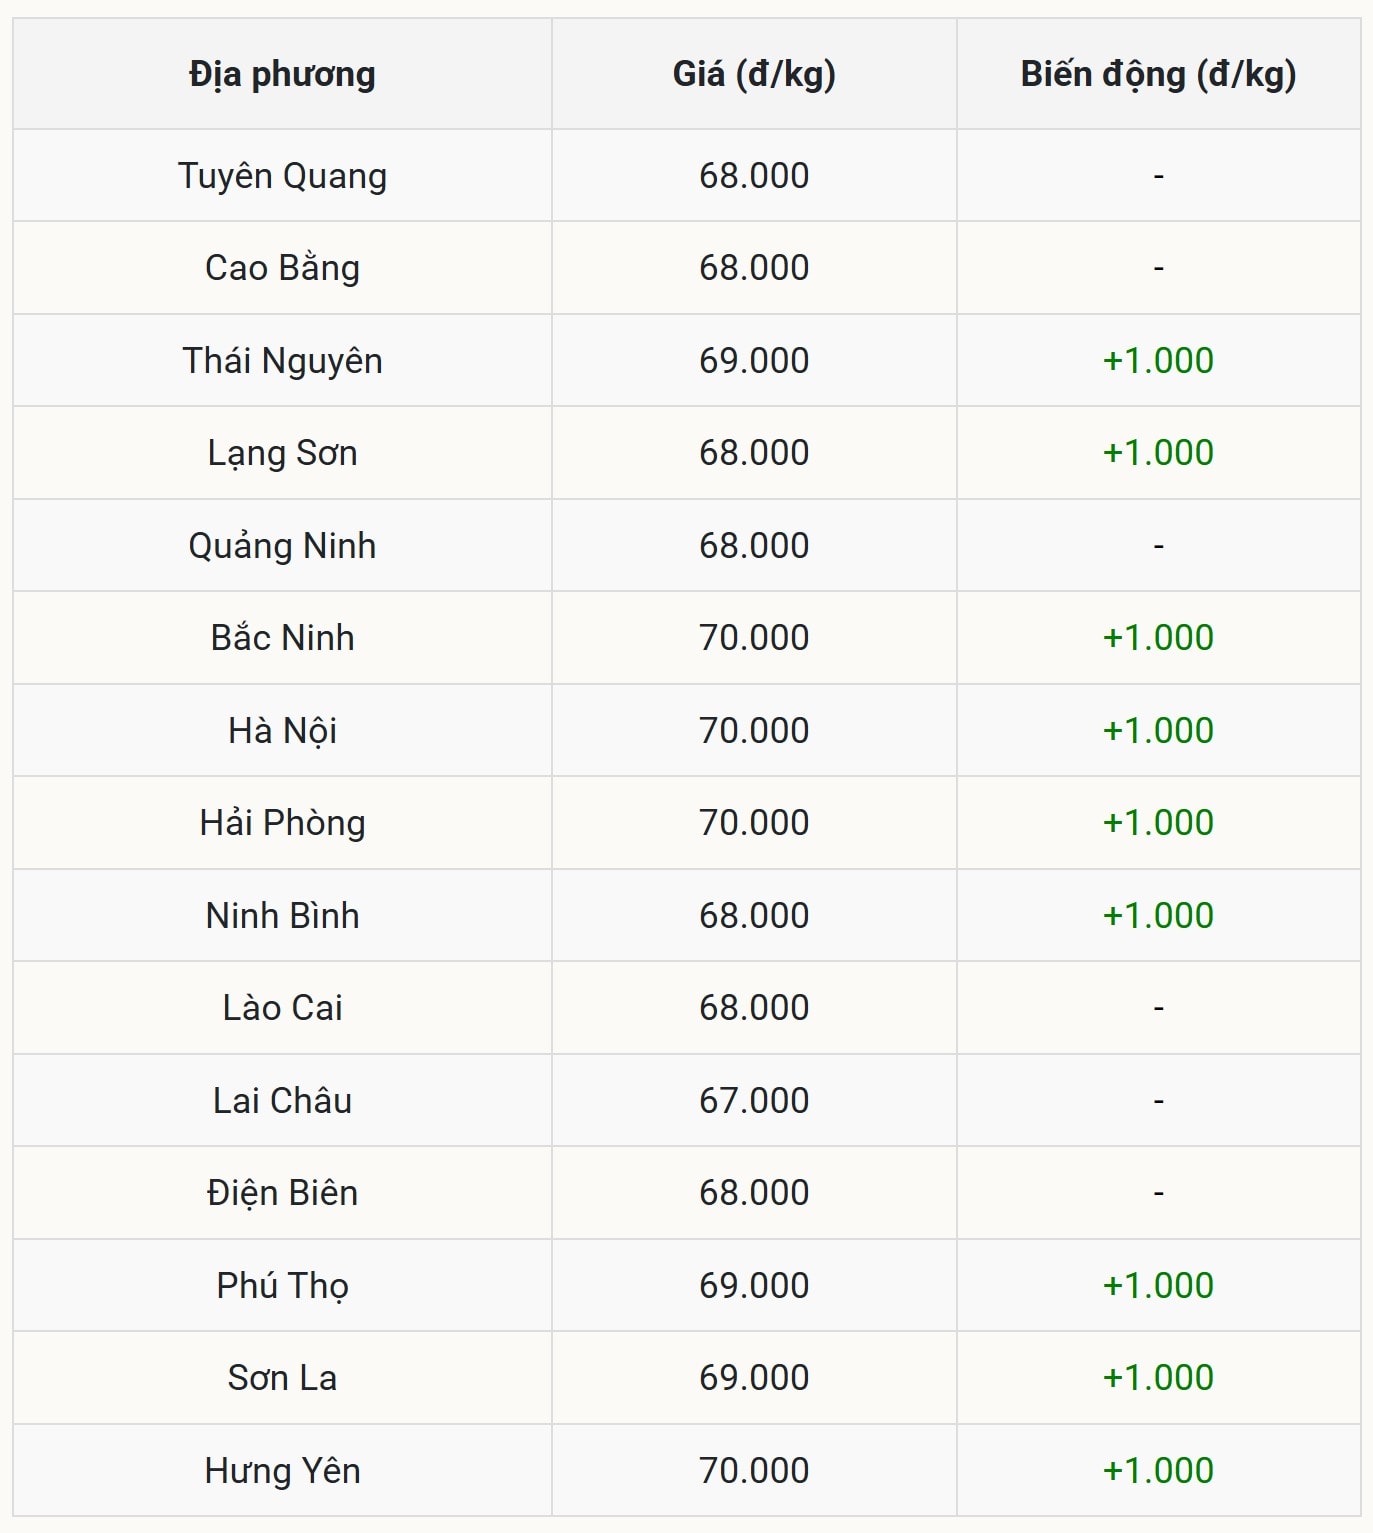The height and width of the screenshot is (1533, 1373).
Task: Click the Điện Biên location cell
Action: (282, 1193)
